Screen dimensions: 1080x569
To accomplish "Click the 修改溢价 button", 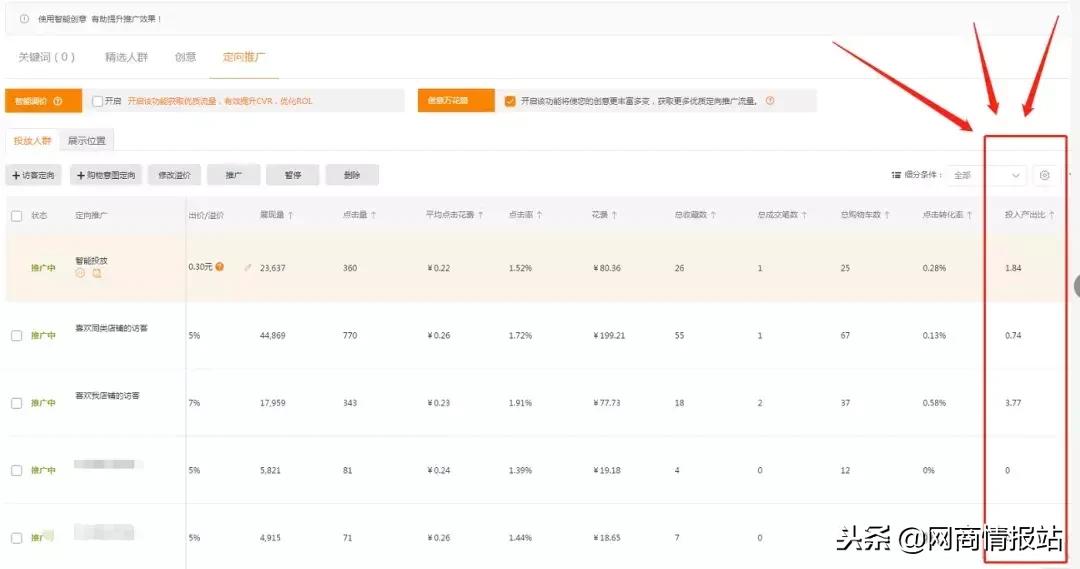I will point(174,176).
